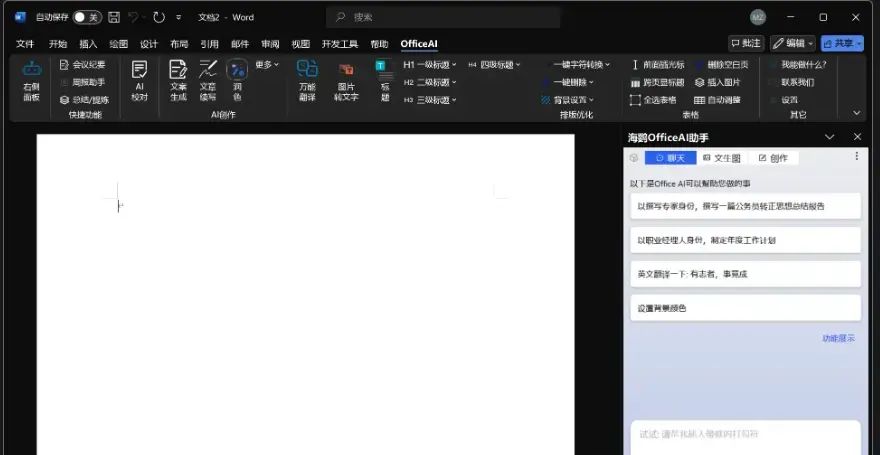Click the redo arrow in title bar

(159, 17)
